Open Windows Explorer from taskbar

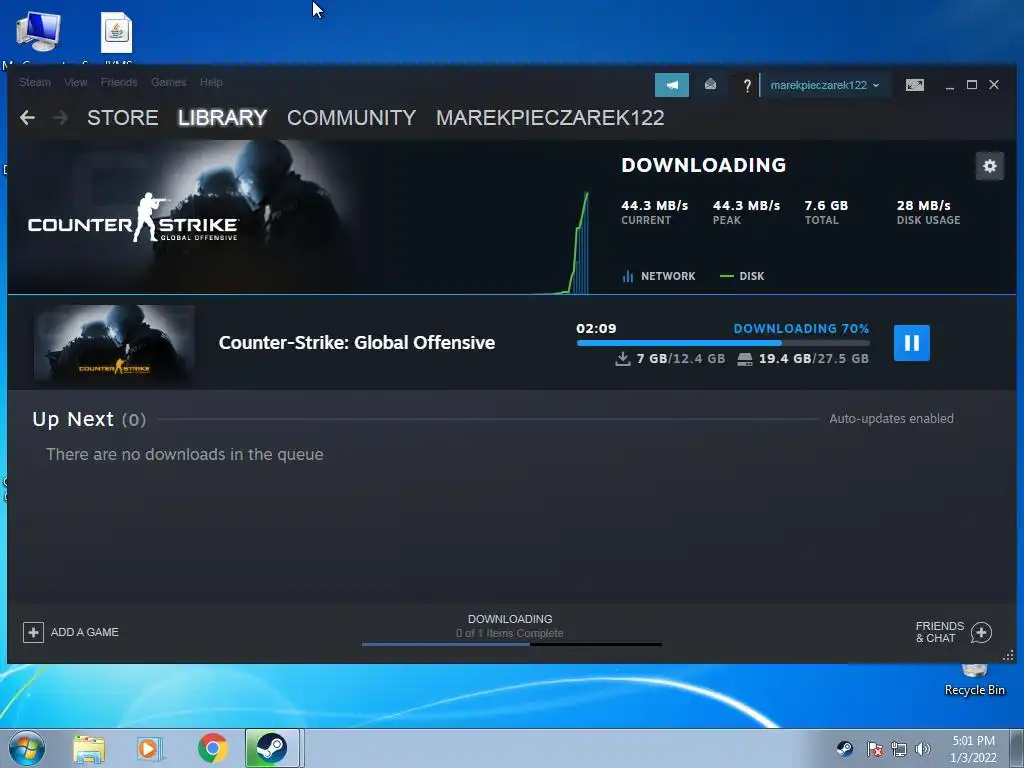[89, 748]
